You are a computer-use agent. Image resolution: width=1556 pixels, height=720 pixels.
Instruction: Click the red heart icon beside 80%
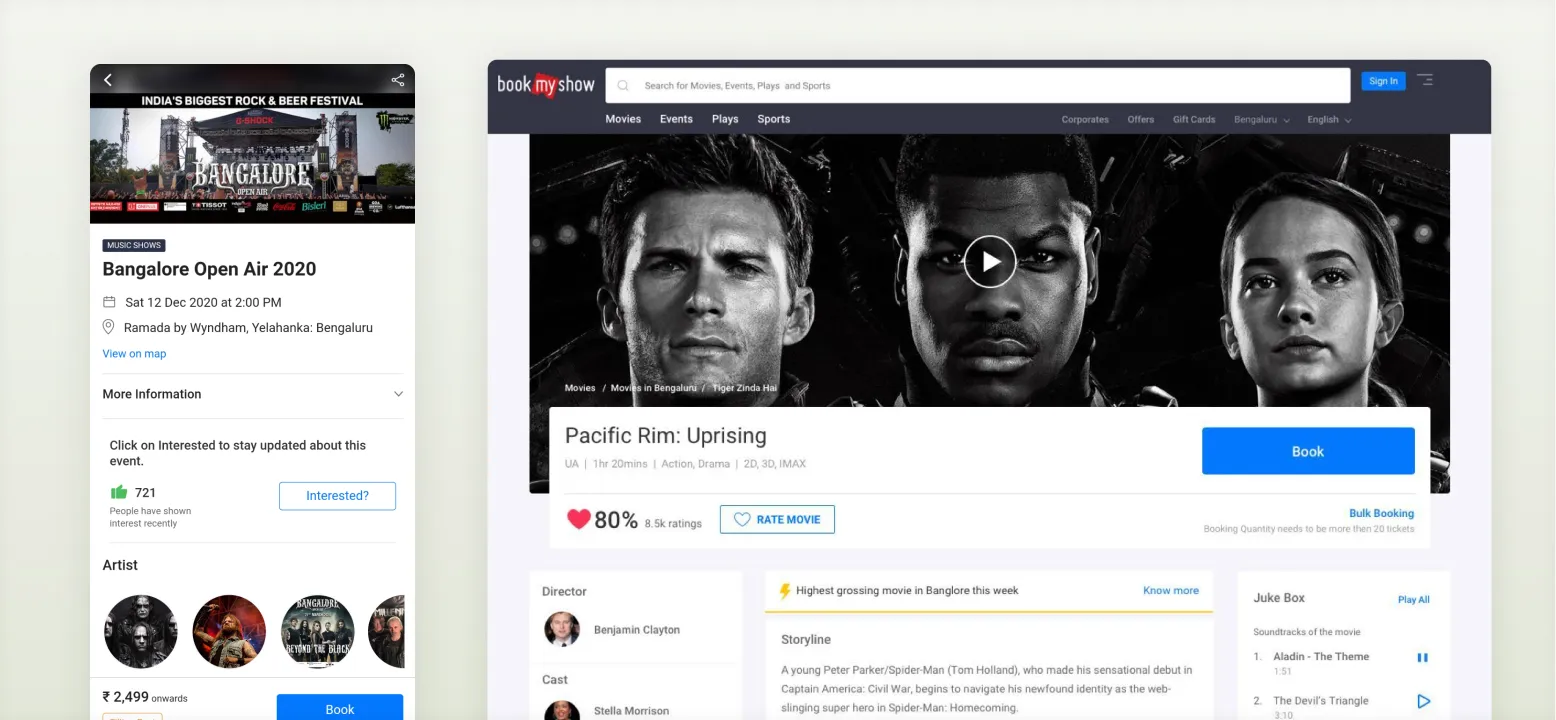[x=578, y=519]
